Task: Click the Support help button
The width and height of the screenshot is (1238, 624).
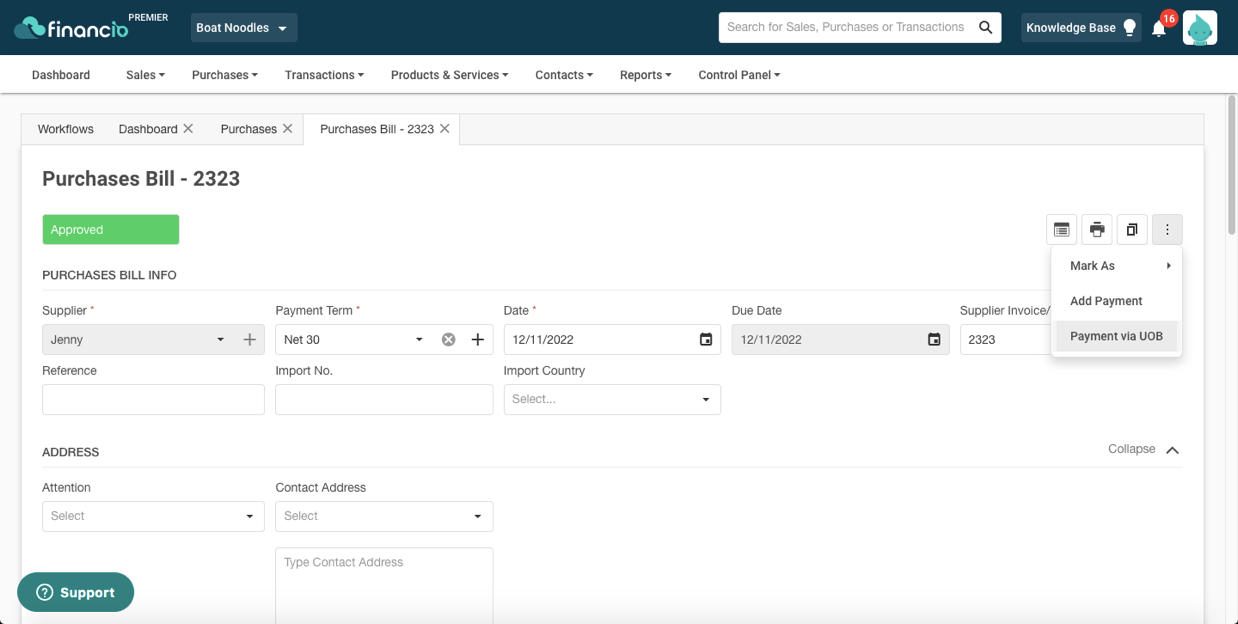Action: pos(76,593)
